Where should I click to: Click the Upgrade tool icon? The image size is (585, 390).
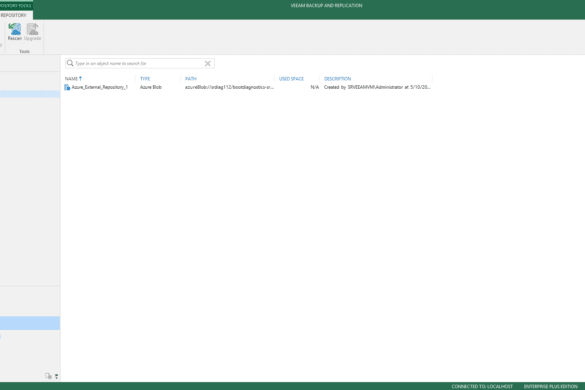(32, 29)
